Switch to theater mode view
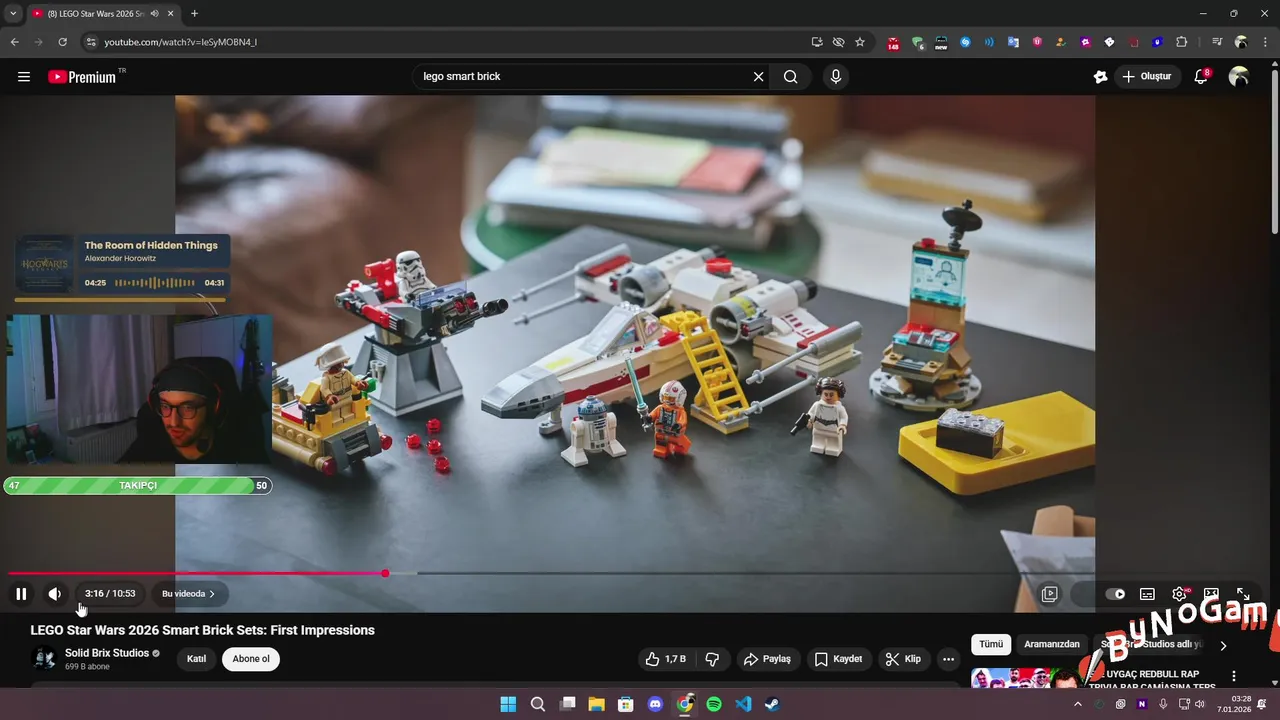 pos(1211,594)
